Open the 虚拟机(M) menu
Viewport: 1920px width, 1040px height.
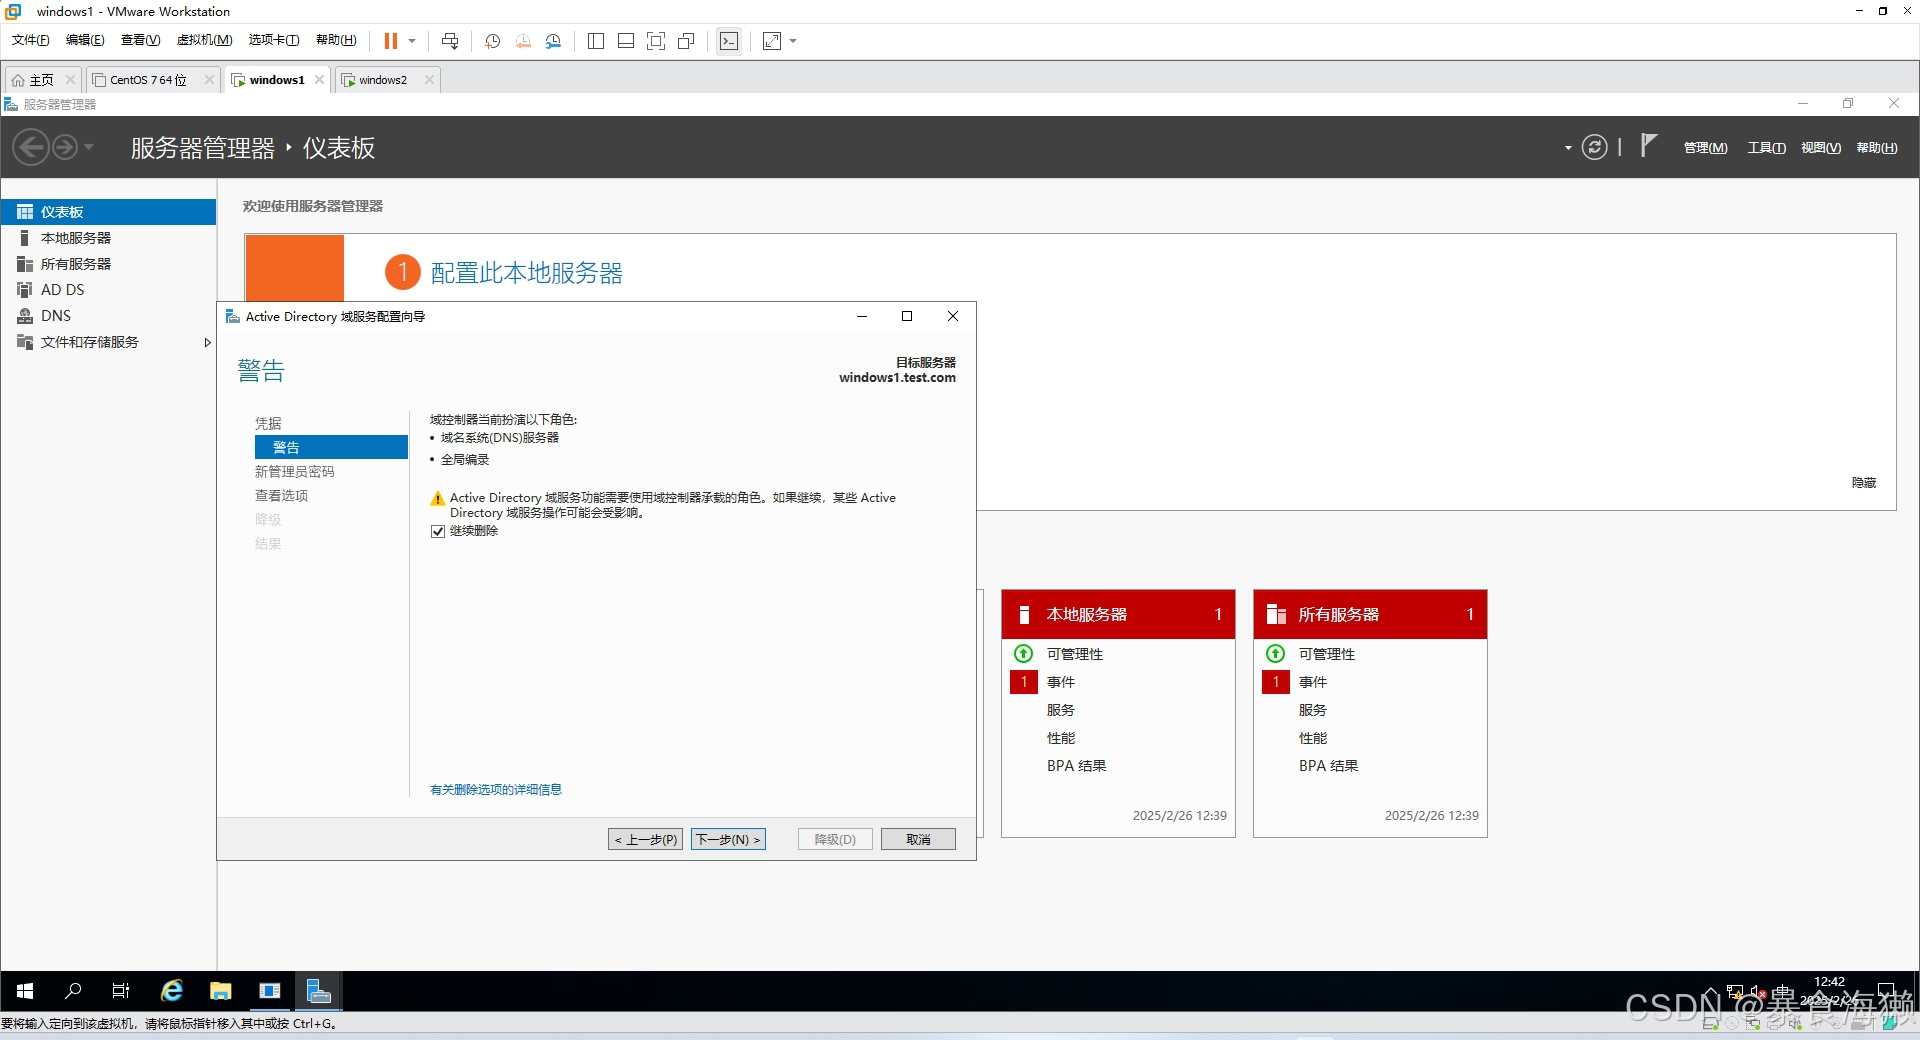[x=204, y=40]
